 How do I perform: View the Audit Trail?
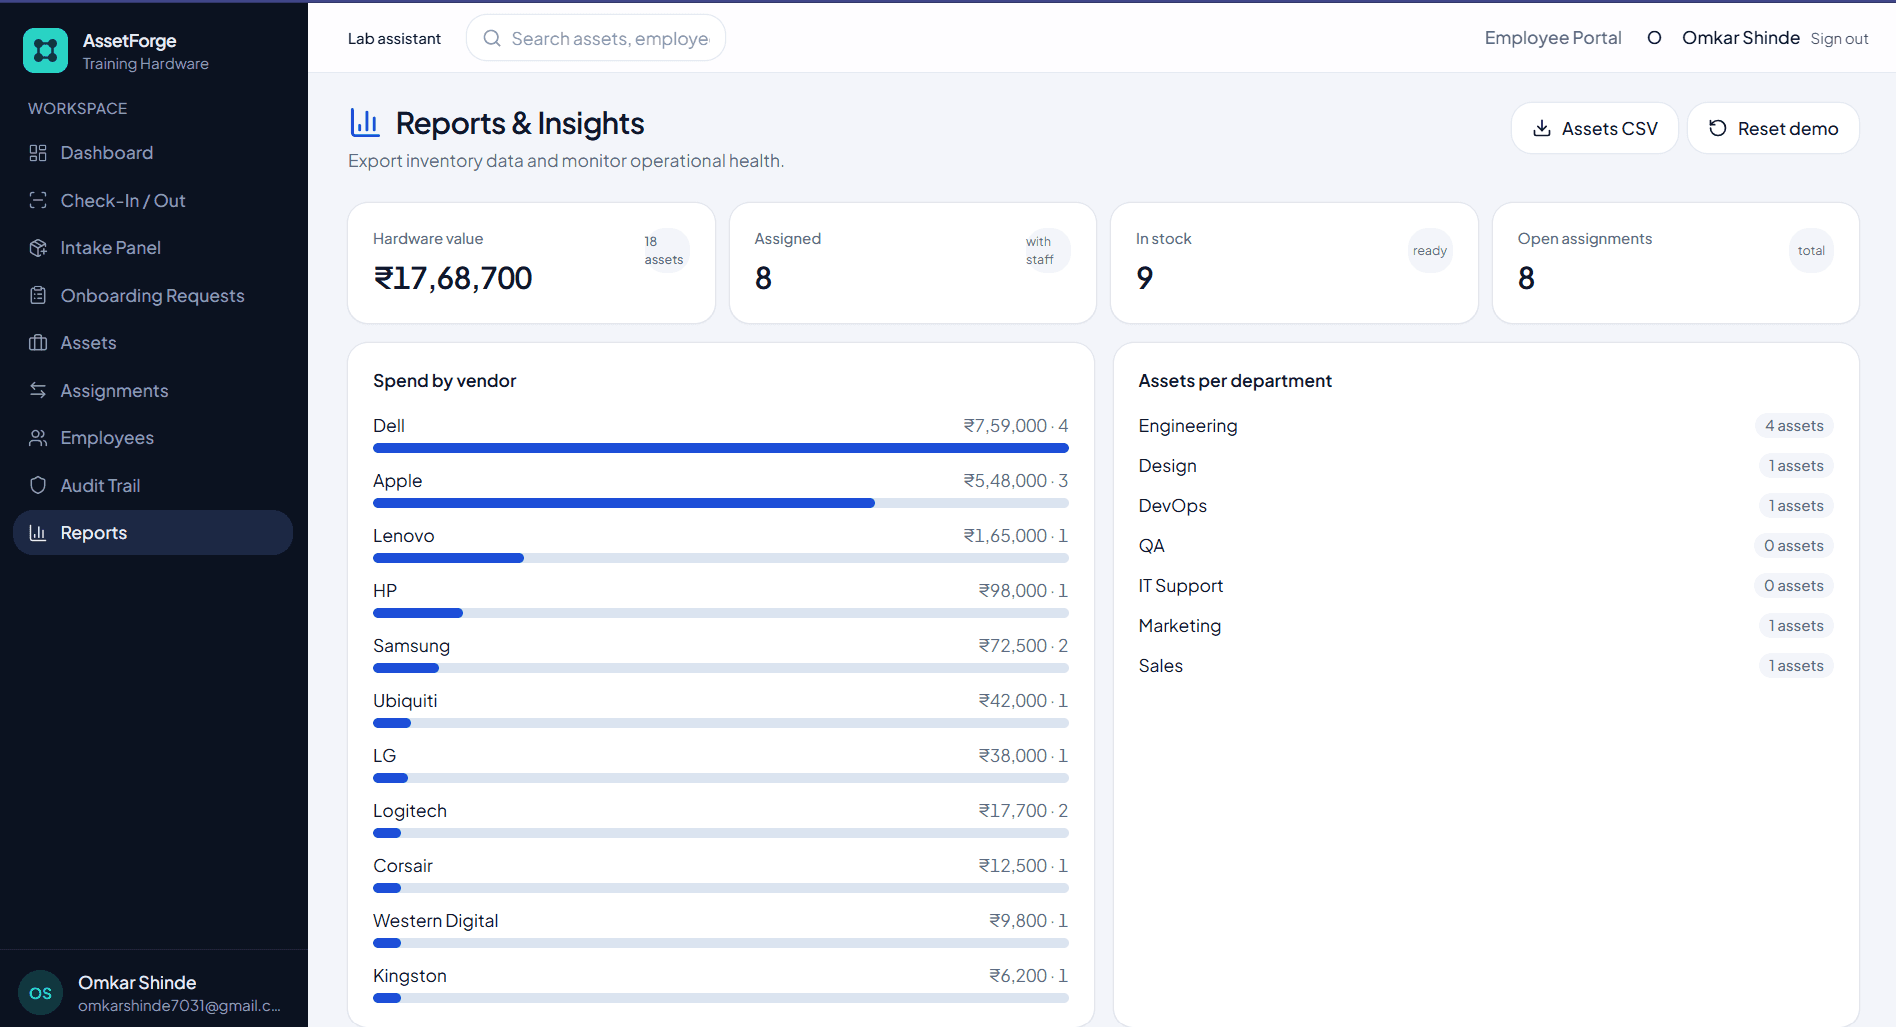(x=153, y=485)
